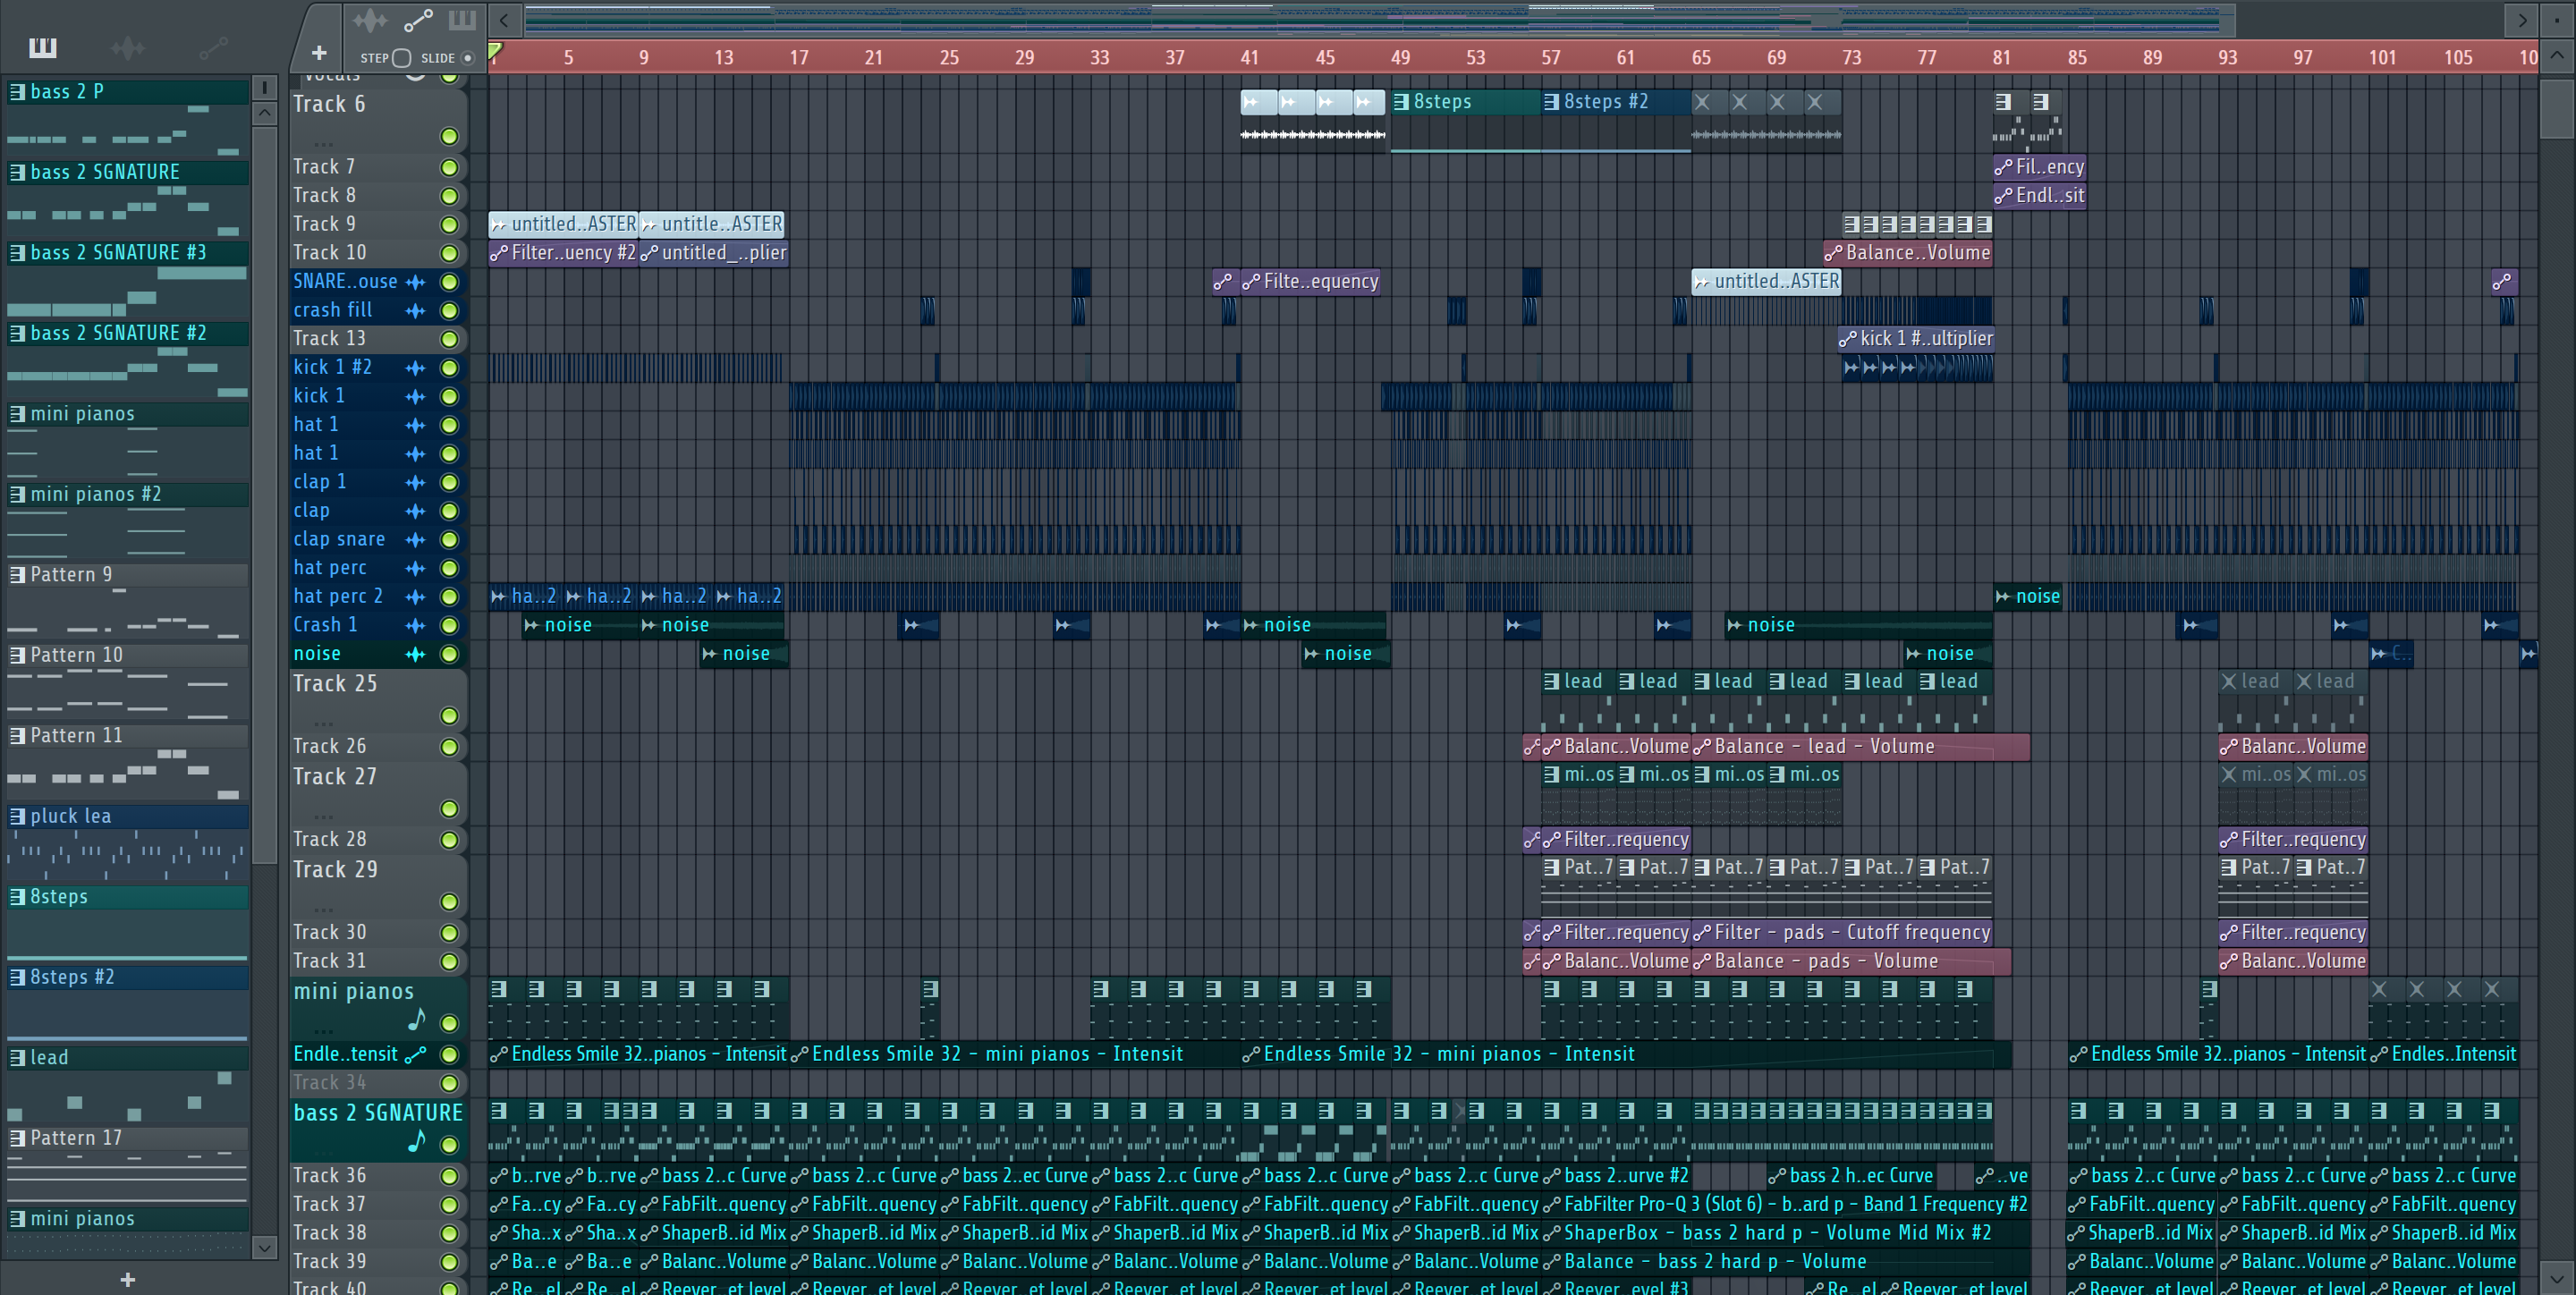Mute the kick 1 track

click(450, 397)
